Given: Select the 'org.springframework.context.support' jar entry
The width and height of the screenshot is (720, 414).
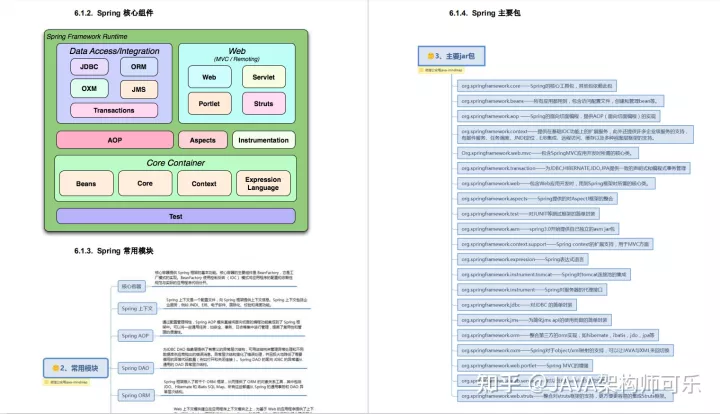Looking at the screenshot, I should click(555, 244).
